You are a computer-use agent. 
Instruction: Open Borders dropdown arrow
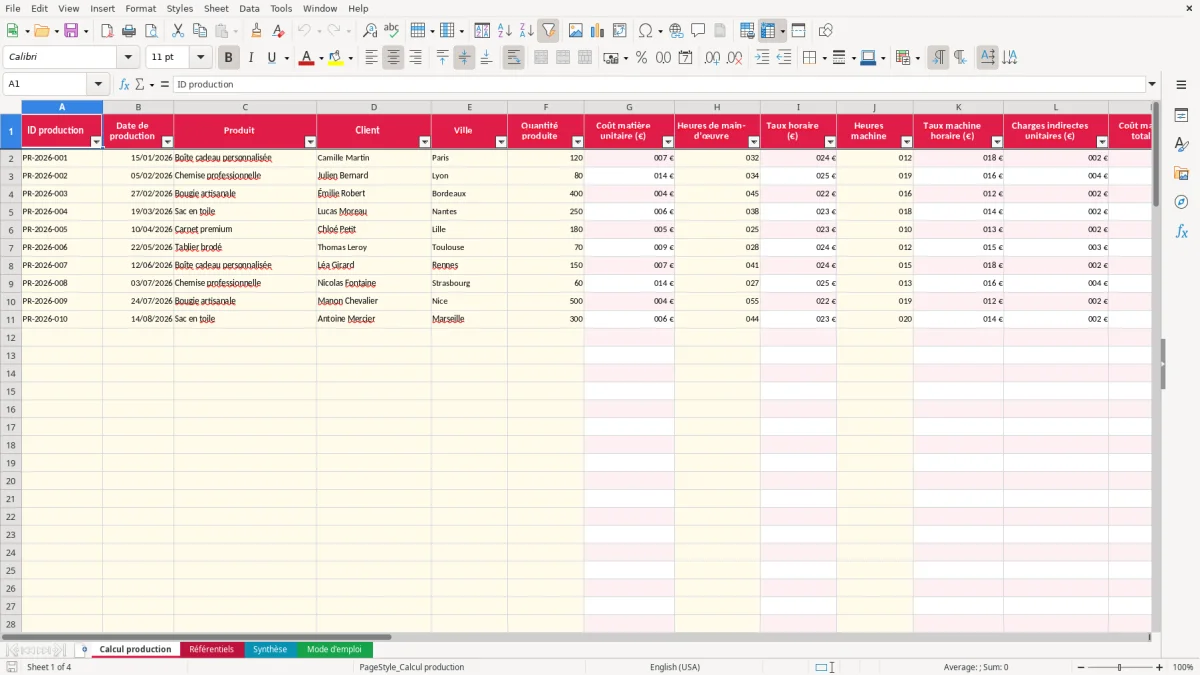(x=824, y=58)
